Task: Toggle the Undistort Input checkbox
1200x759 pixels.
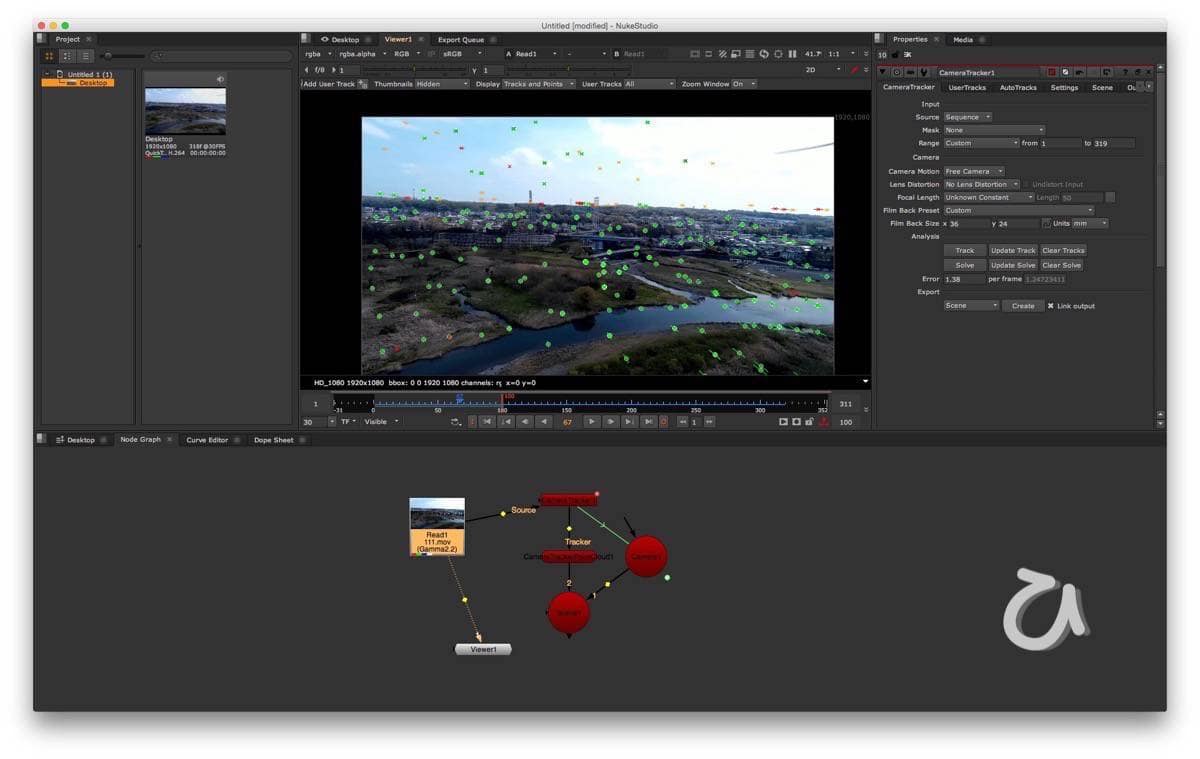Action: [1025, 185]
